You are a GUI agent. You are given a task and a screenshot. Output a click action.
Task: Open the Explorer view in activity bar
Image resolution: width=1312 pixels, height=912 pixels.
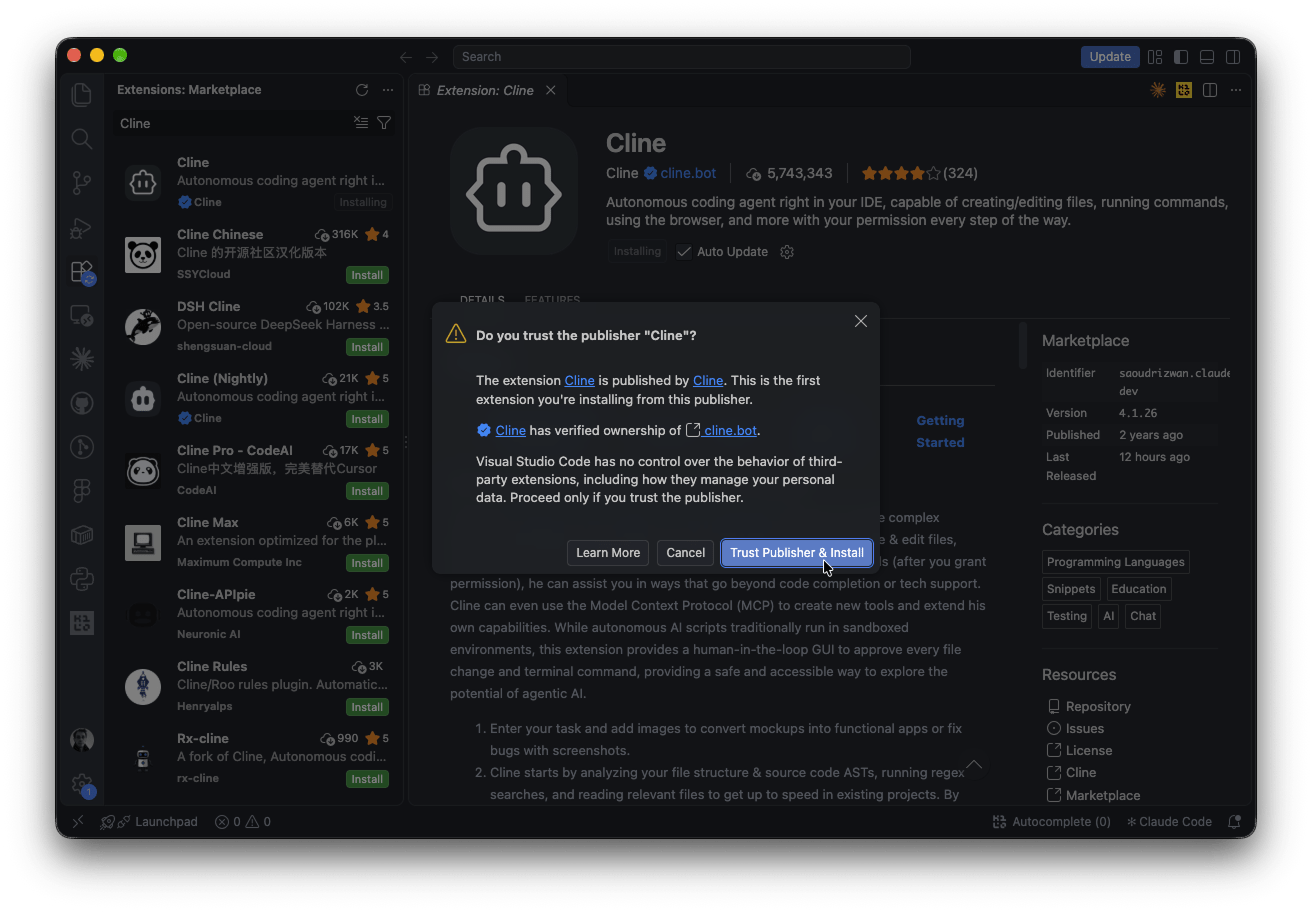(x=82, y=94)
